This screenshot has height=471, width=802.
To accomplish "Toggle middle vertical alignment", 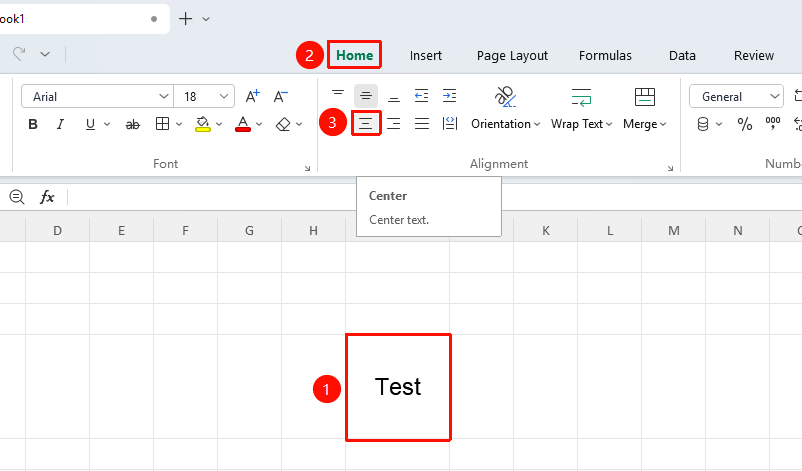I will point(366,96).
